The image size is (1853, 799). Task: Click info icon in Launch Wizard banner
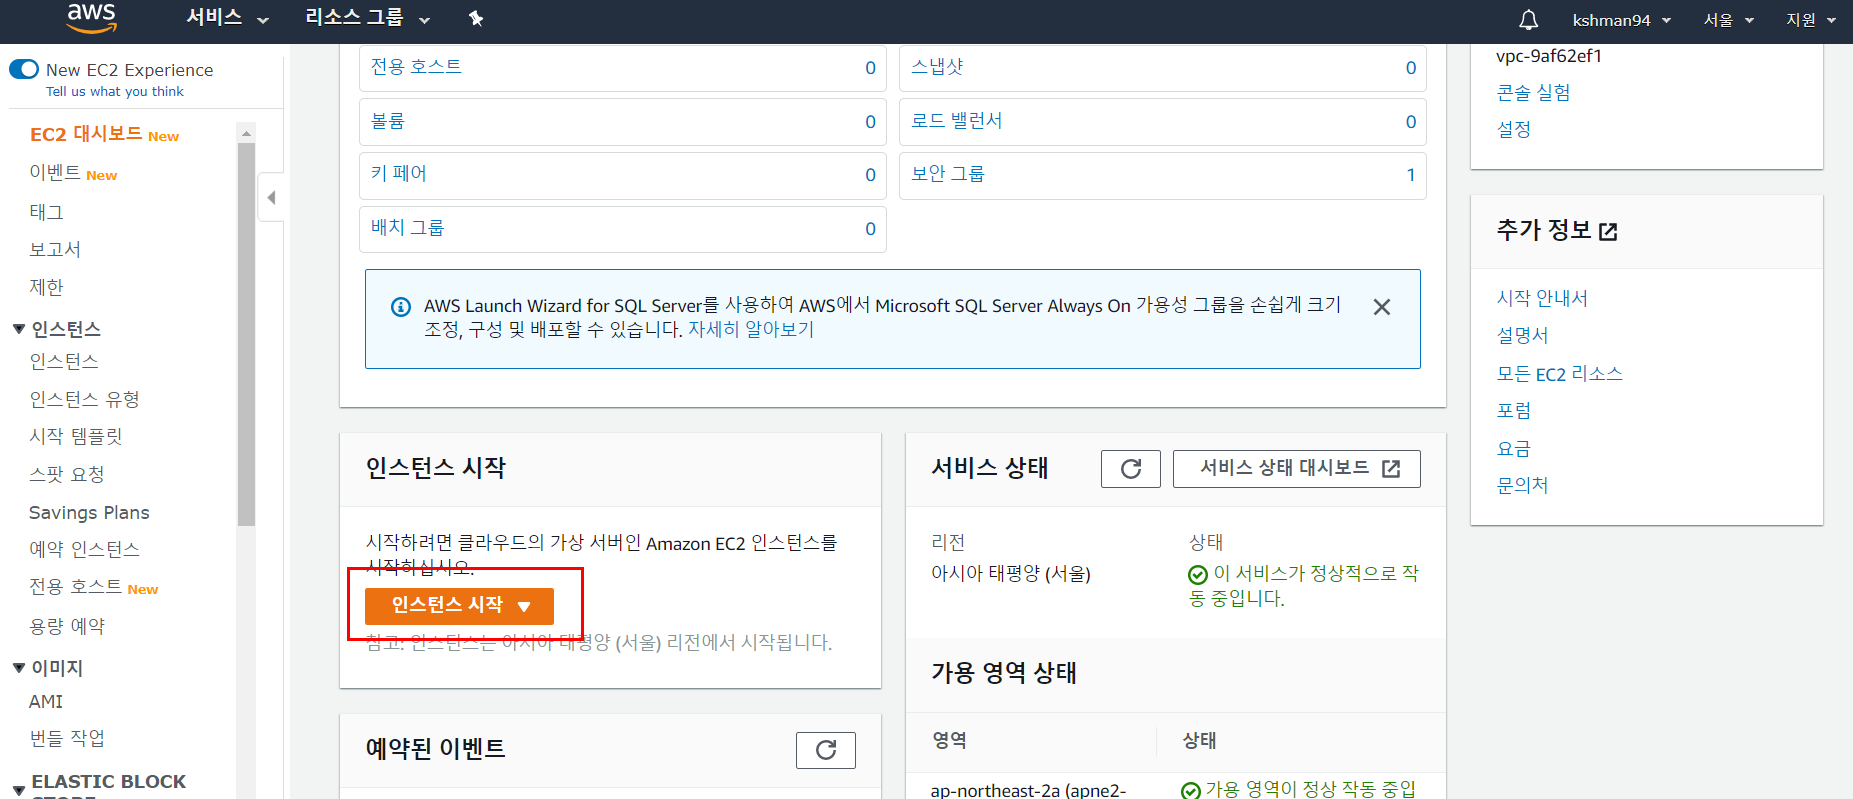click(x=400, y=307)
